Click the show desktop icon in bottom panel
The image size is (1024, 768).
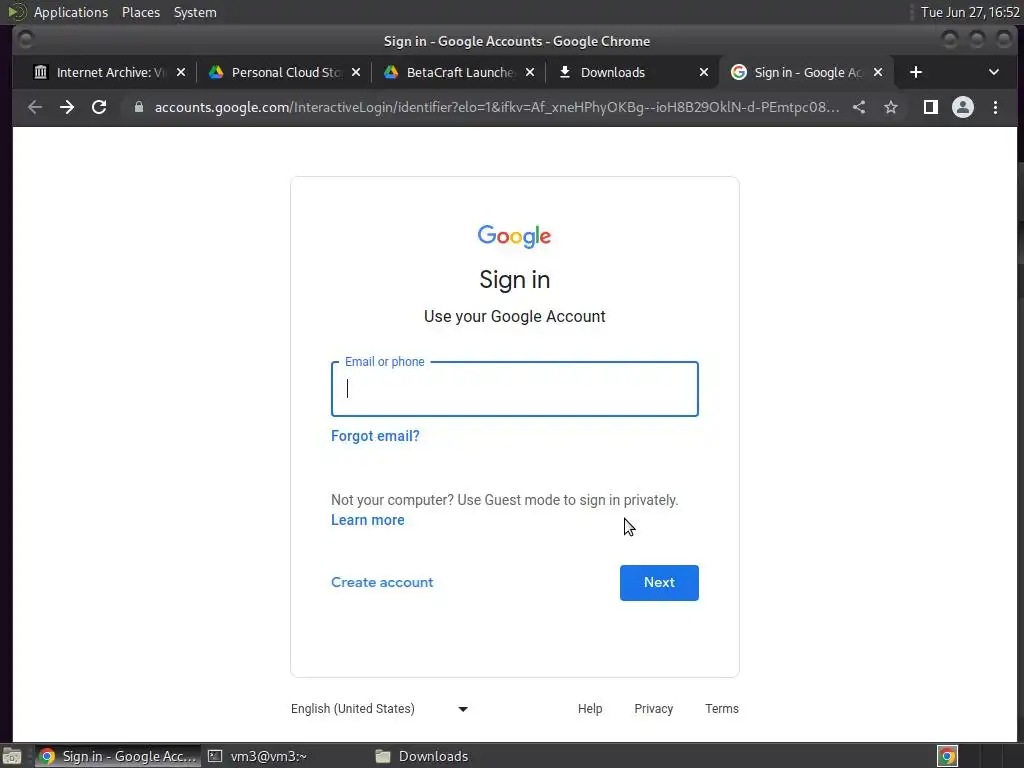point(12,756)
